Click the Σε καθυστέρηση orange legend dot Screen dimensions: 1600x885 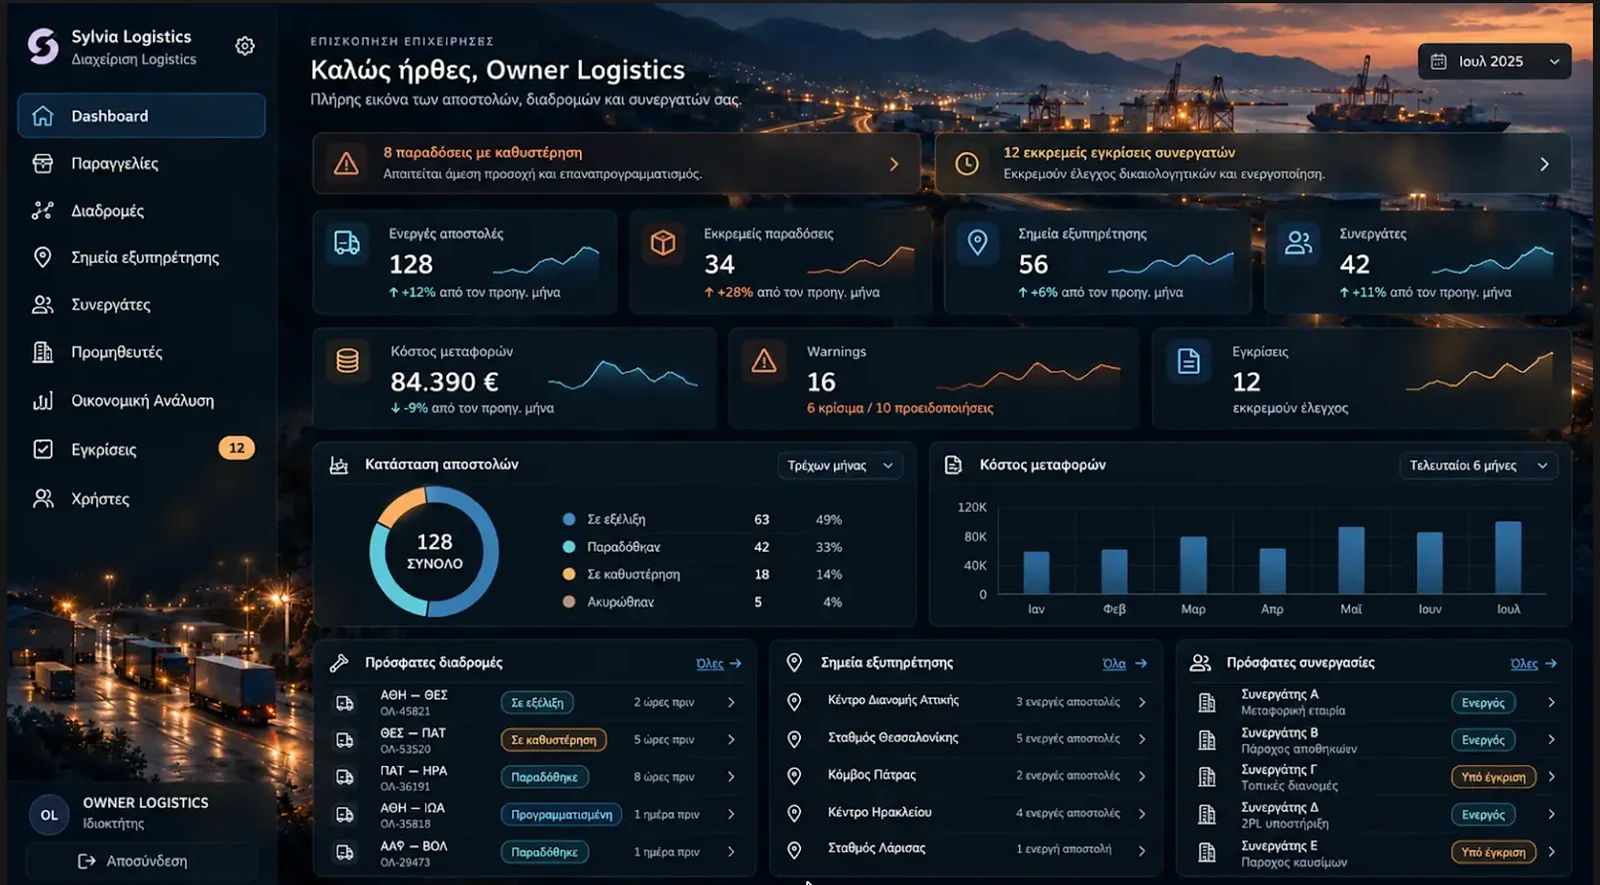point(569,574)
